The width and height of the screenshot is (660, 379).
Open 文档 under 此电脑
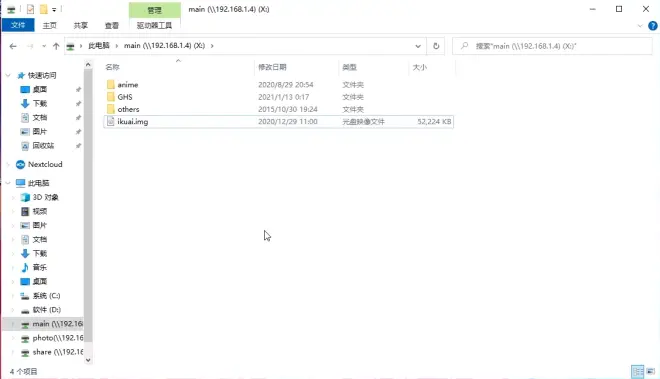pyautogui.click(x=40, y=239)
